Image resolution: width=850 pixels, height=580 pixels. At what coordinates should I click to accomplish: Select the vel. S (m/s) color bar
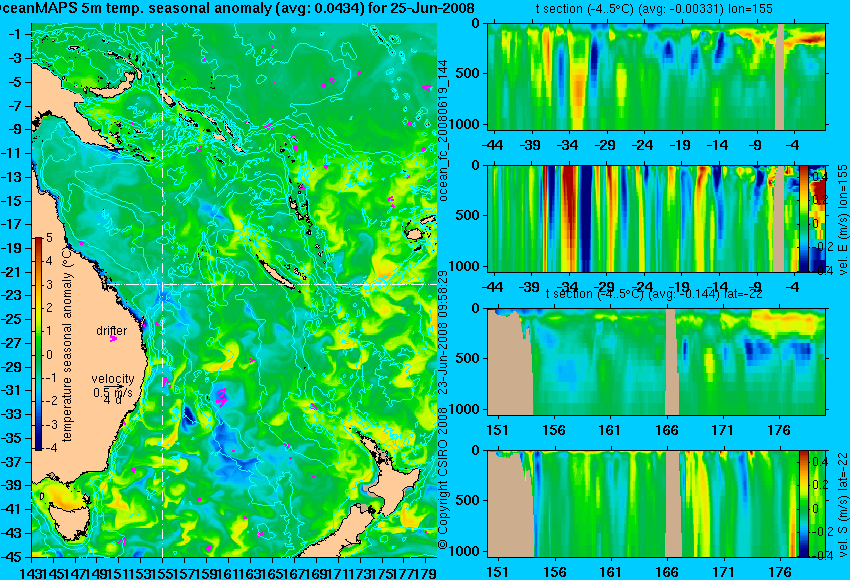pyautogui.click(x=804, y=504)
